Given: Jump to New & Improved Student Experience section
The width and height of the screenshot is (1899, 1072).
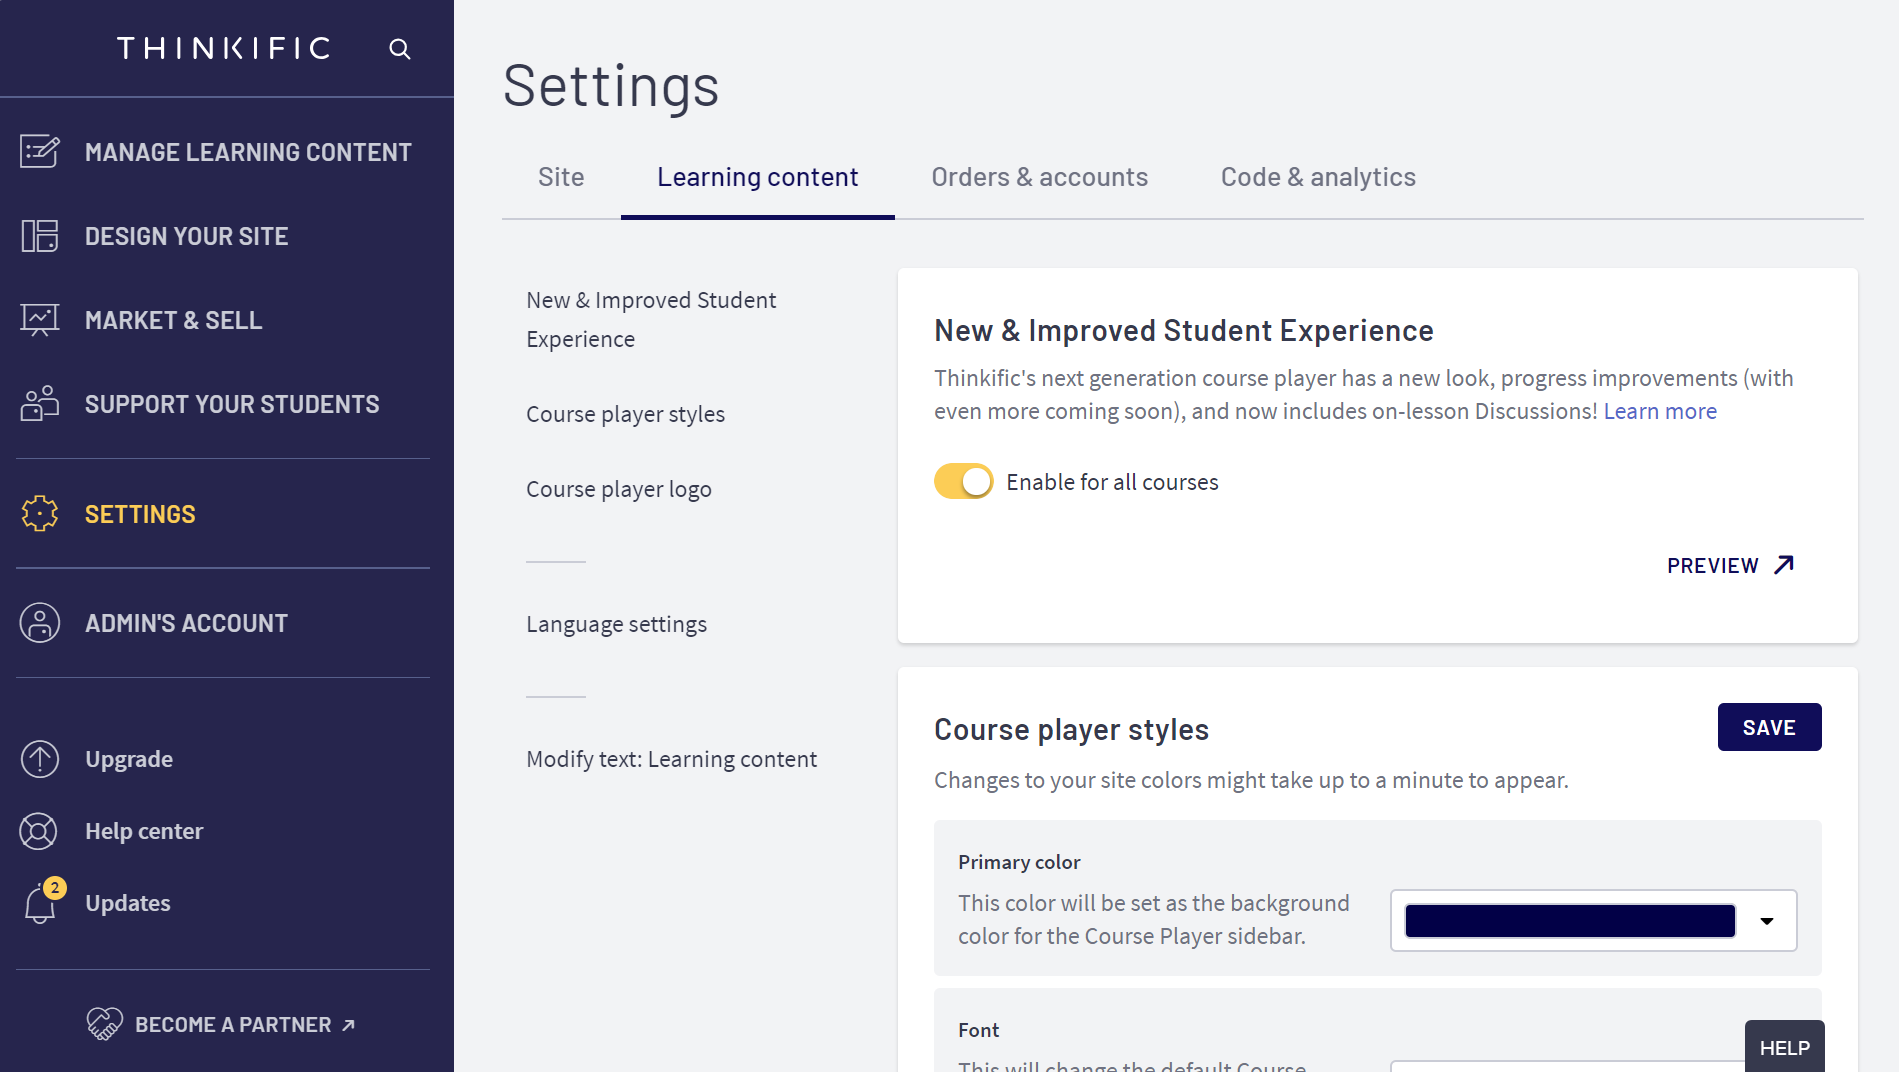Looking at the screenshot, I should [651, 320].
